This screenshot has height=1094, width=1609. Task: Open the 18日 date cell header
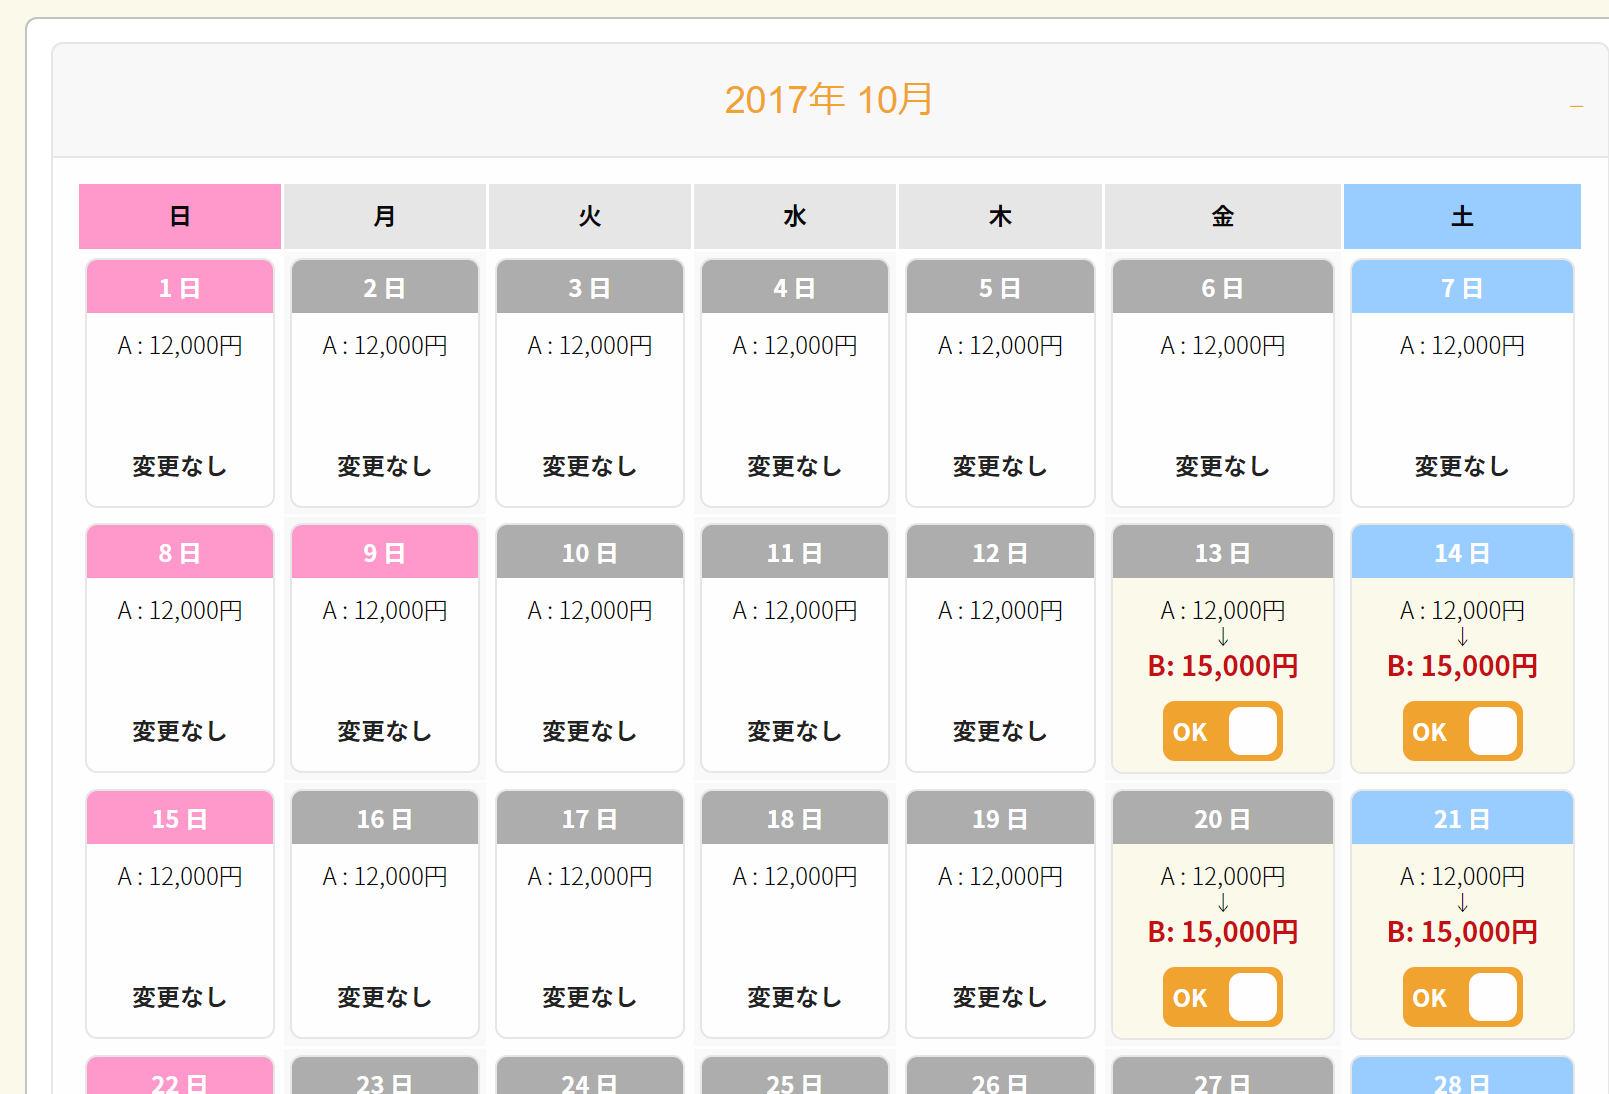click(795, 818)
